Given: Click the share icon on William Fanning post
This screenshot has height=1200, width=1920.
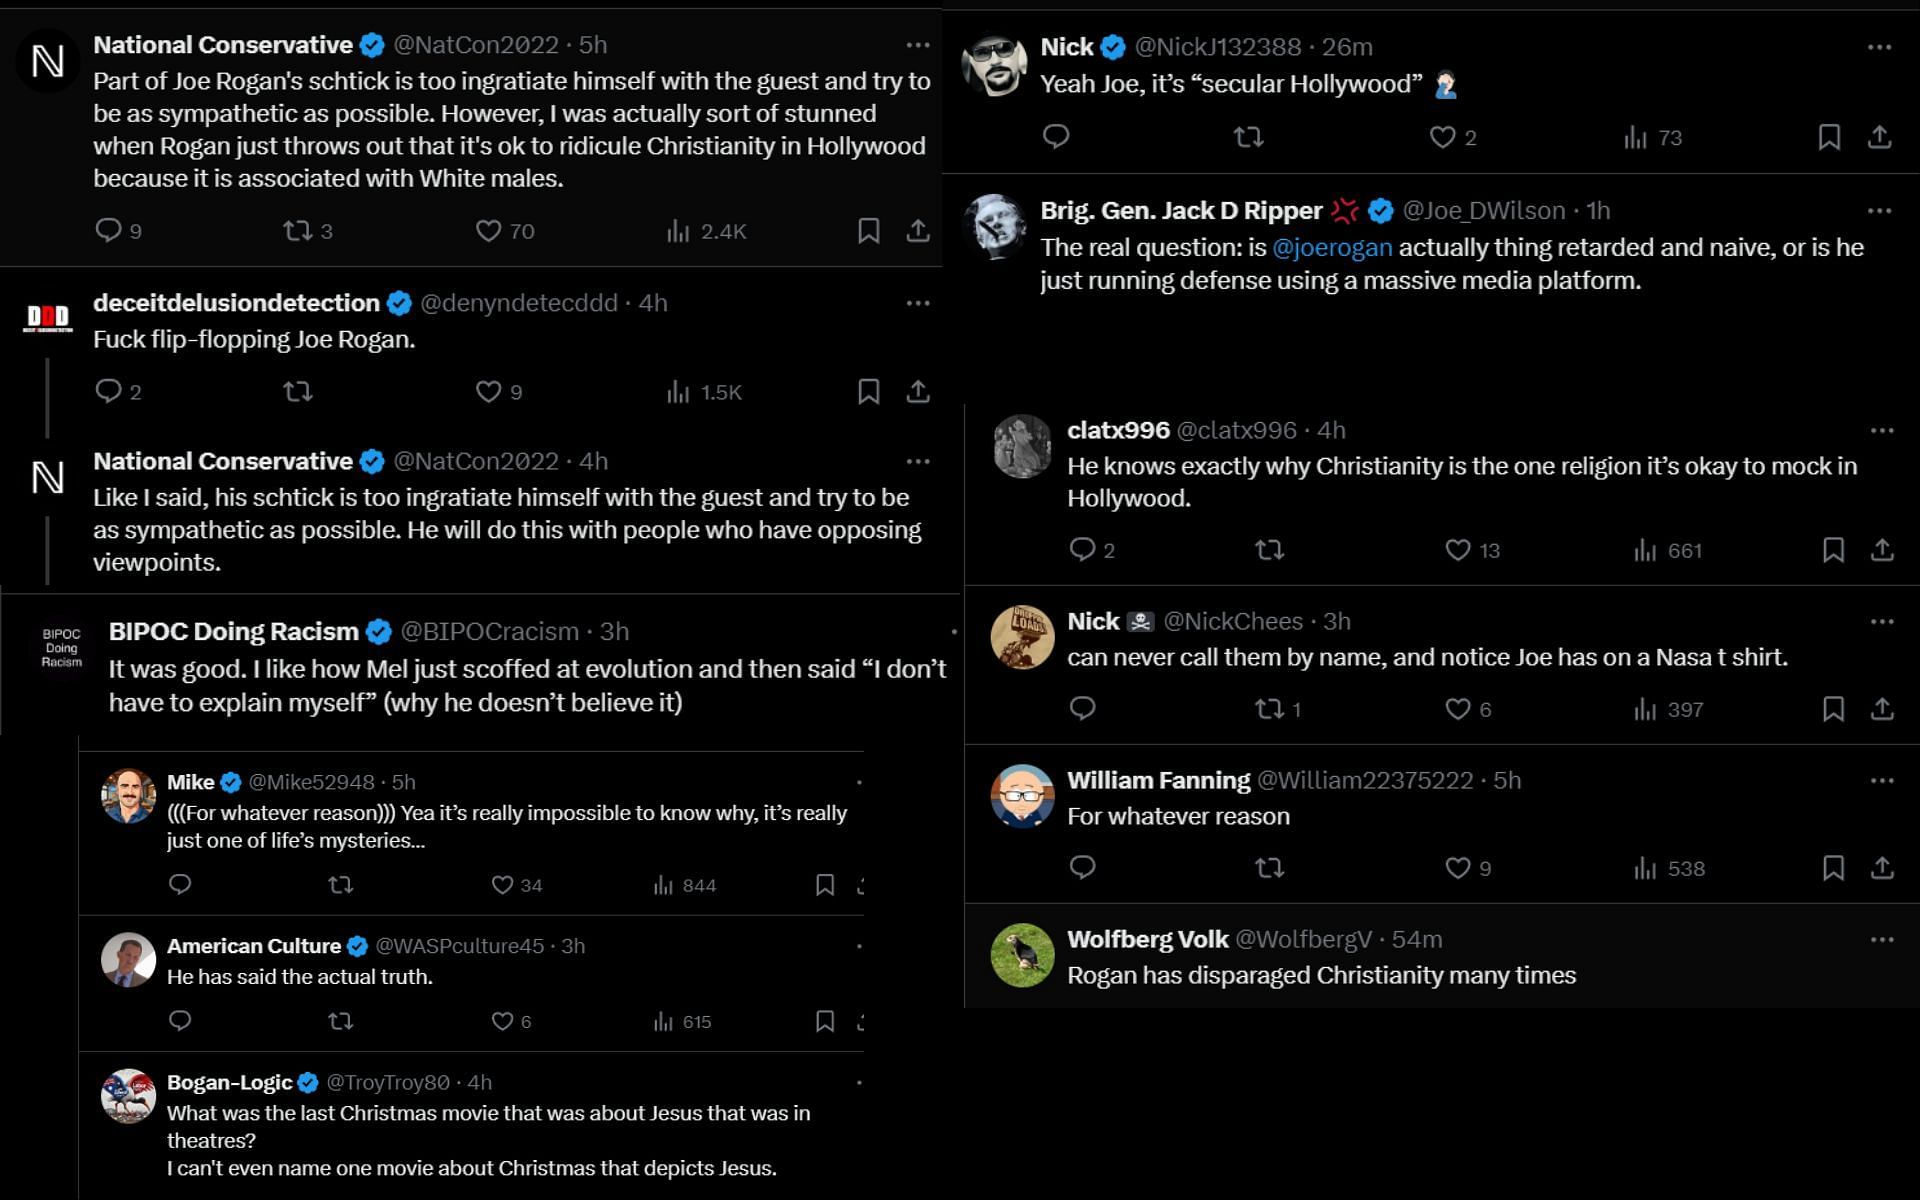Looking at the screenshot, I should click(x=1881, y=867).
